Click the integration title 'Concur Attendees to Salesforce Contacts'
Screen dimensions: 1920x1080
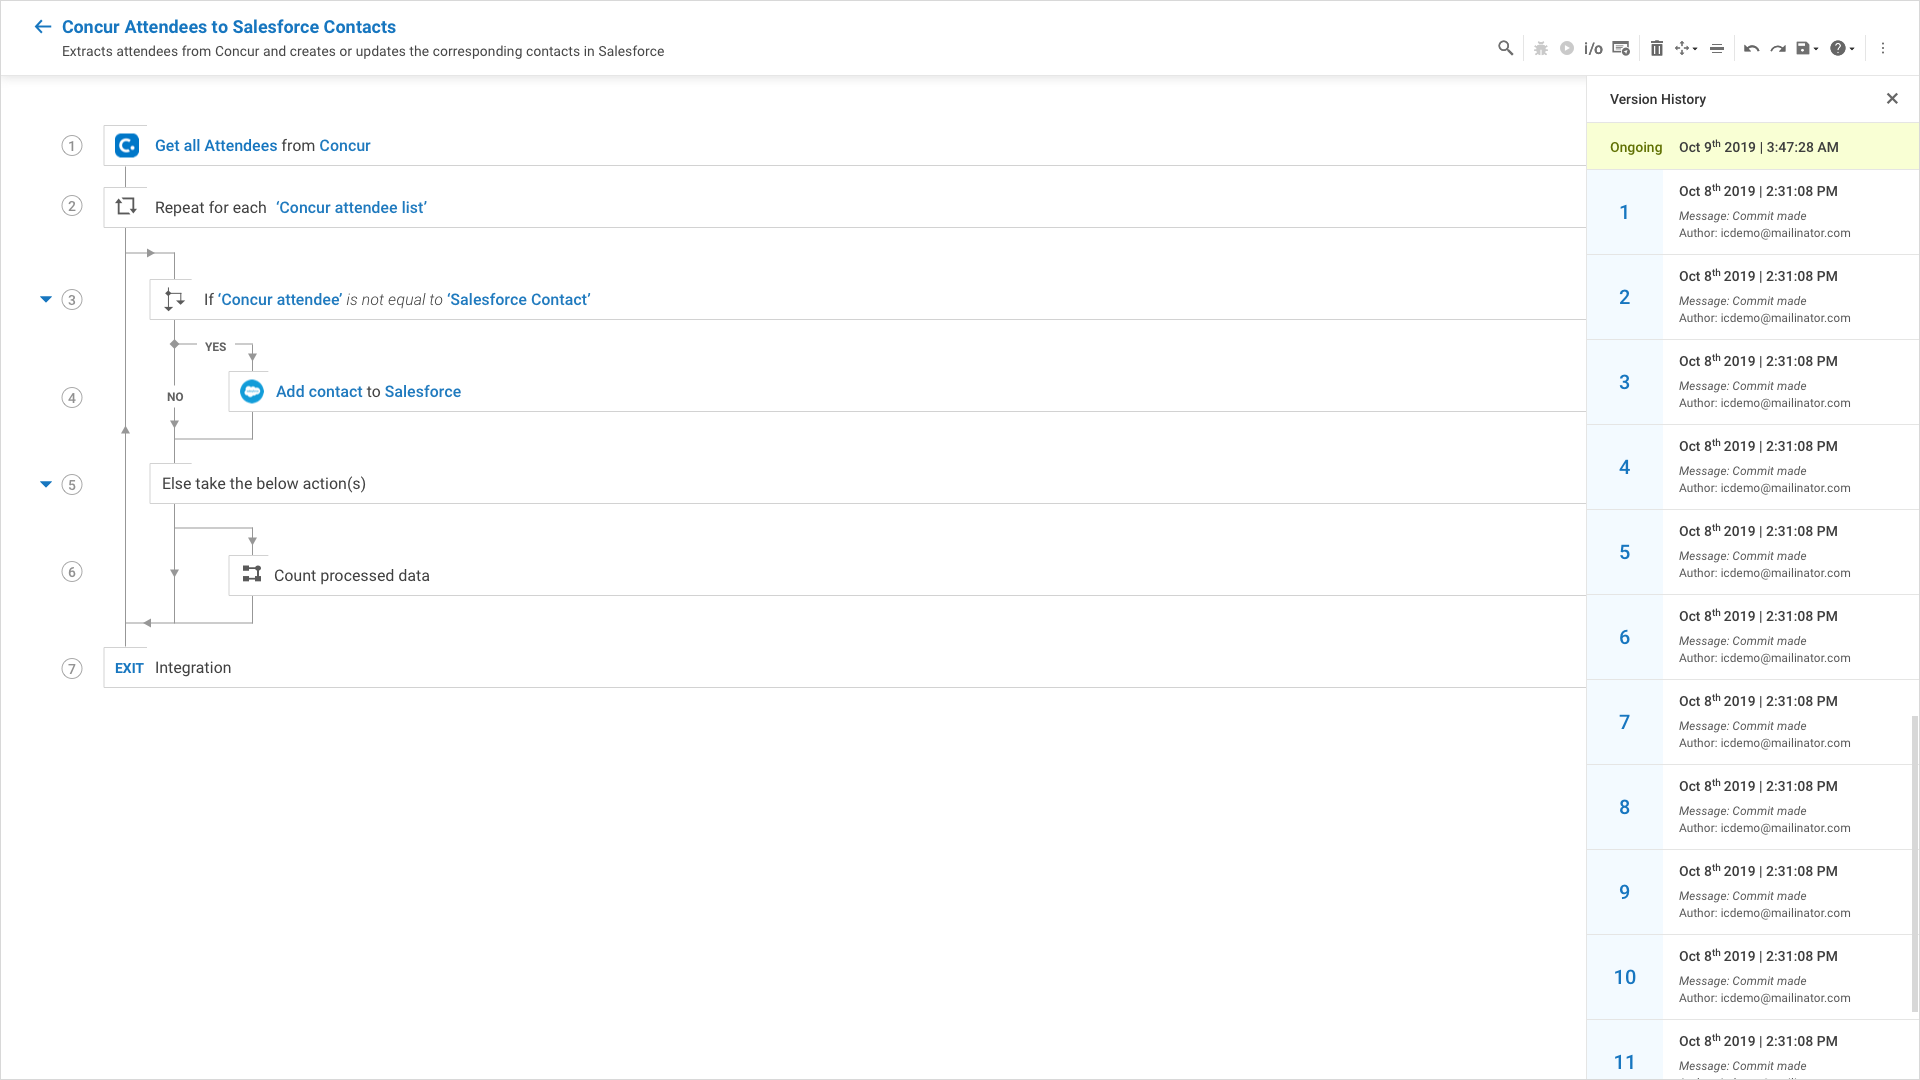(x=229, y=27)
